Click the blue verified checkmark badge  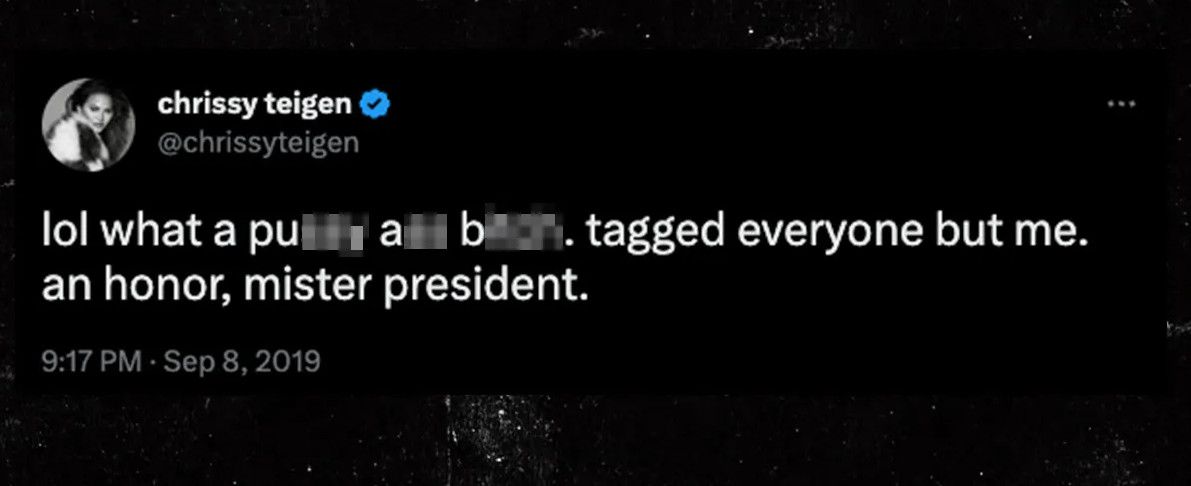point(374,105)
